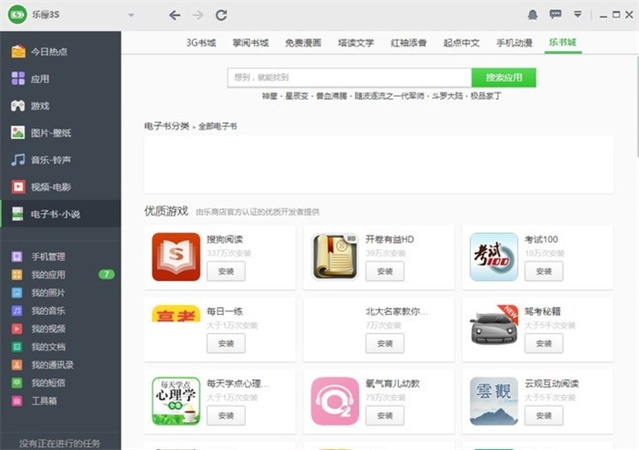Switch to the 塔读文学 tab
This screenshot has width=639, height=450.
[356, 42]
